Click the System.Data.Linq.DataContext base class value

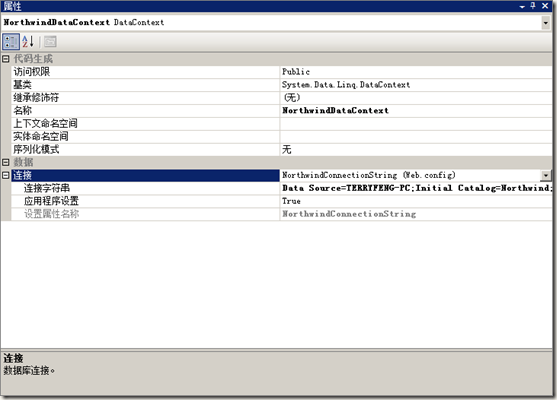pyautogui.click(x=346, y=85)
